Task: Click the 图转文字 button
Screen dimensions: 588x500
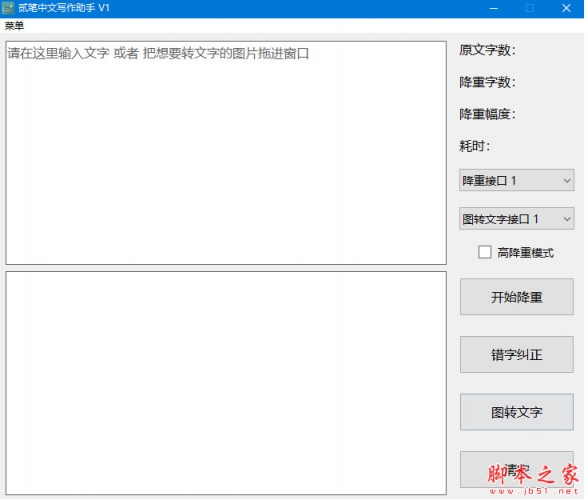Action: (x=516, y=412)
